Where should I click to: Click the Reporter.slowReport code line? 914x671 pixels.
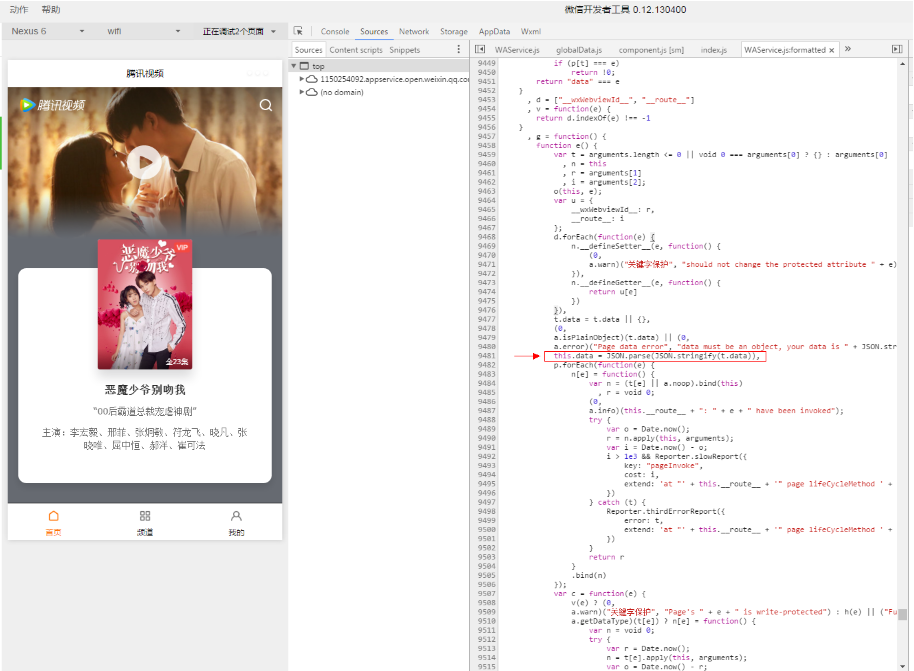coord(676,456)
